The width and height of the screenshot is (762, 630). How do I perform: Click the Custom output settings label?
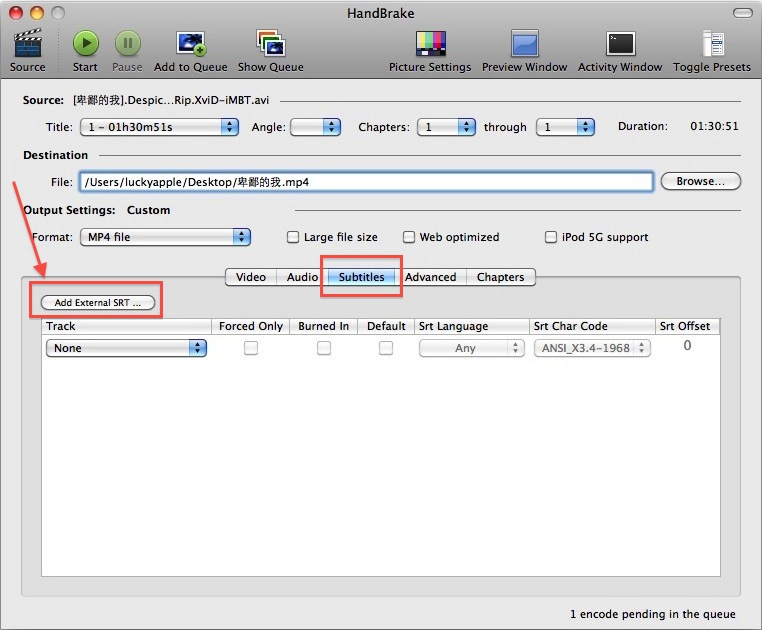148,210
